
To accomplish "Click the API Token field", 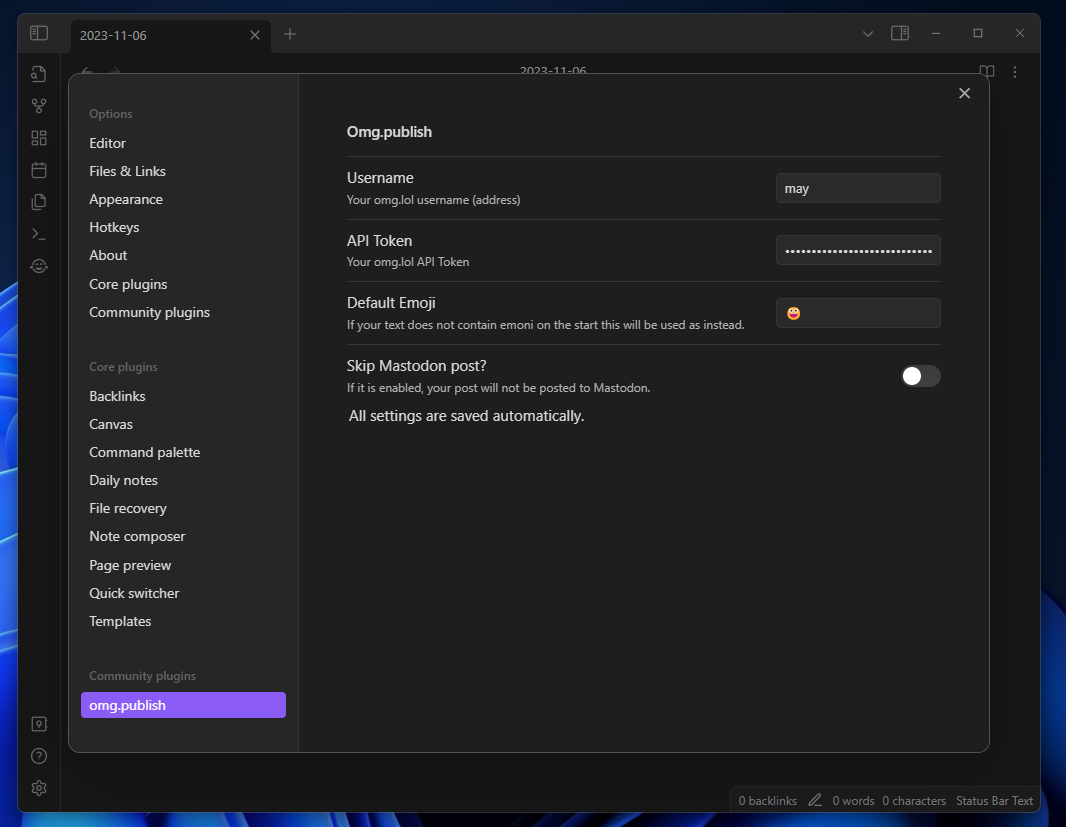I will point(858,250).
